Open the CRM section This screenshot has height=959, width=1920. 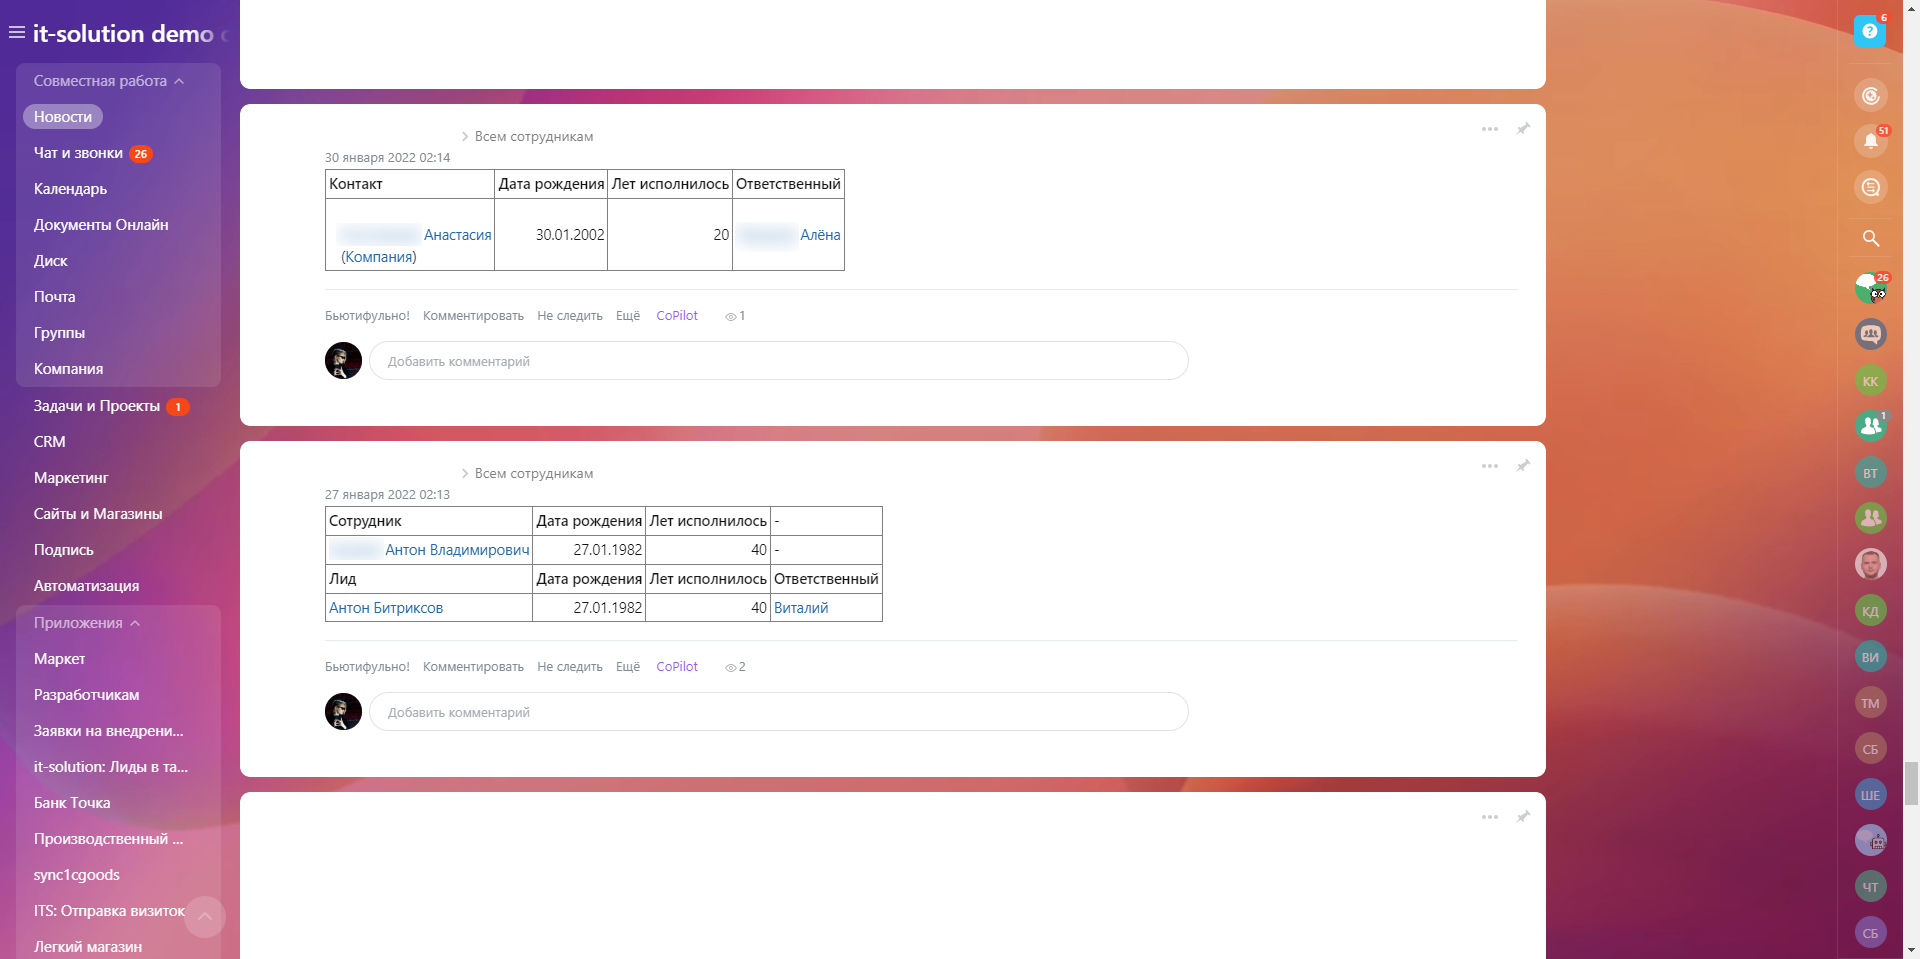[50, 442]
